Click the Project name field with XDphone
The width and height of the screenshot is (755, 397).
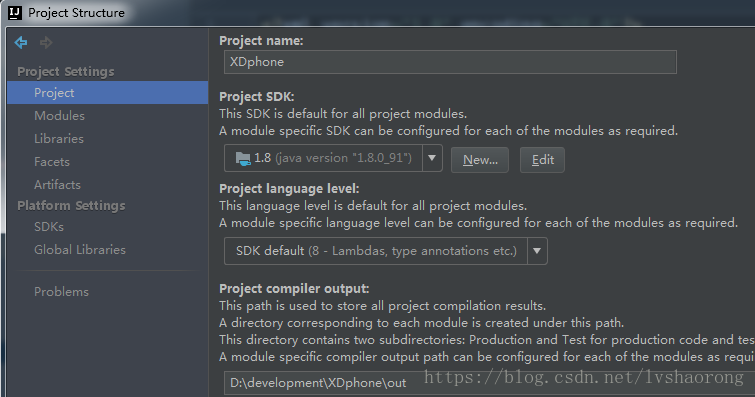450,62
